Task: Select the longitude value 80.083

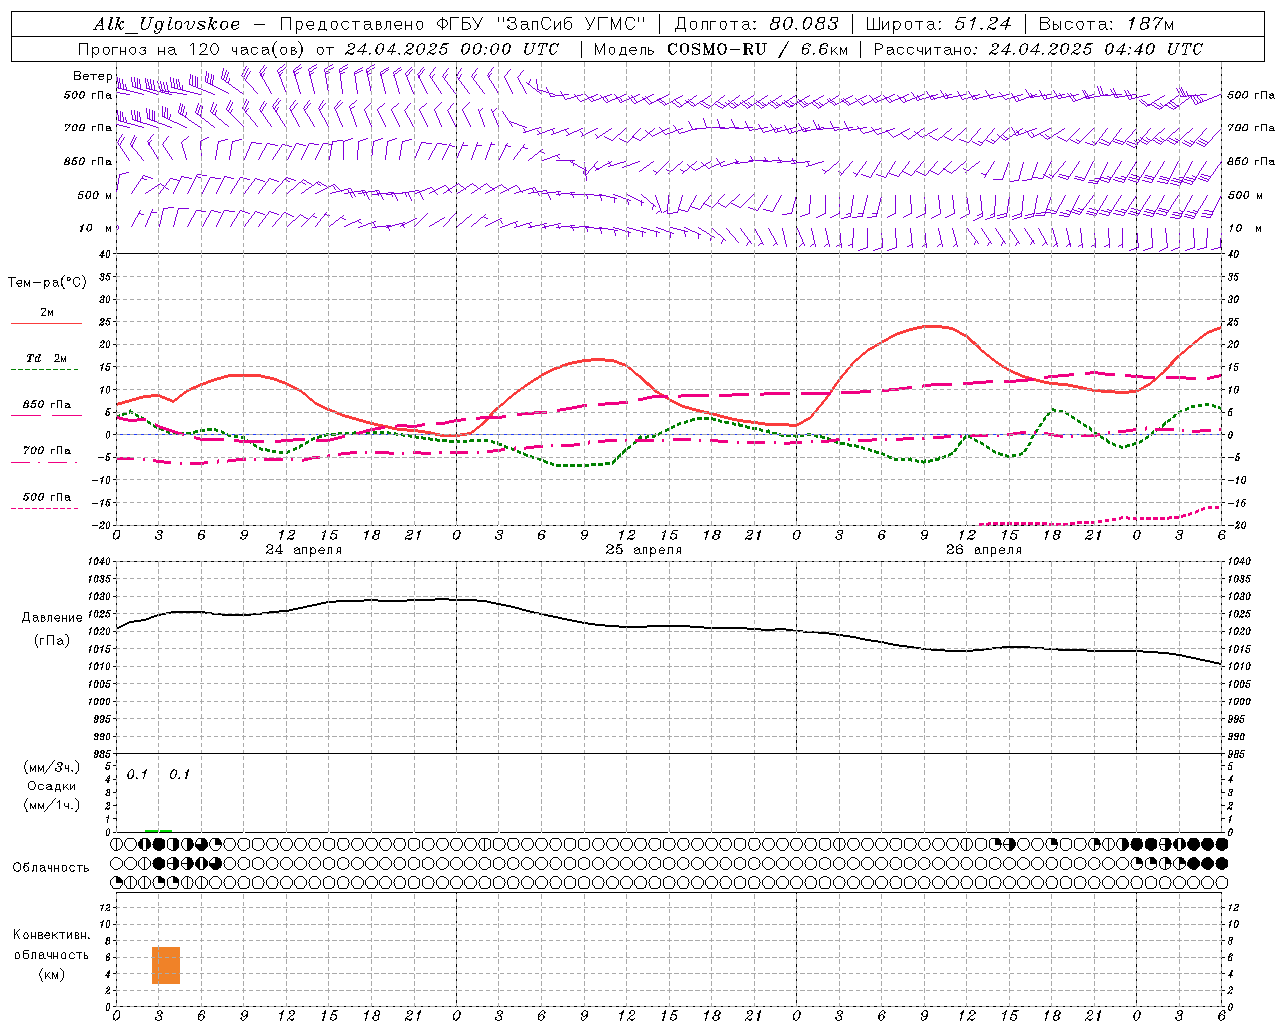Action: [x=804, y=24]
